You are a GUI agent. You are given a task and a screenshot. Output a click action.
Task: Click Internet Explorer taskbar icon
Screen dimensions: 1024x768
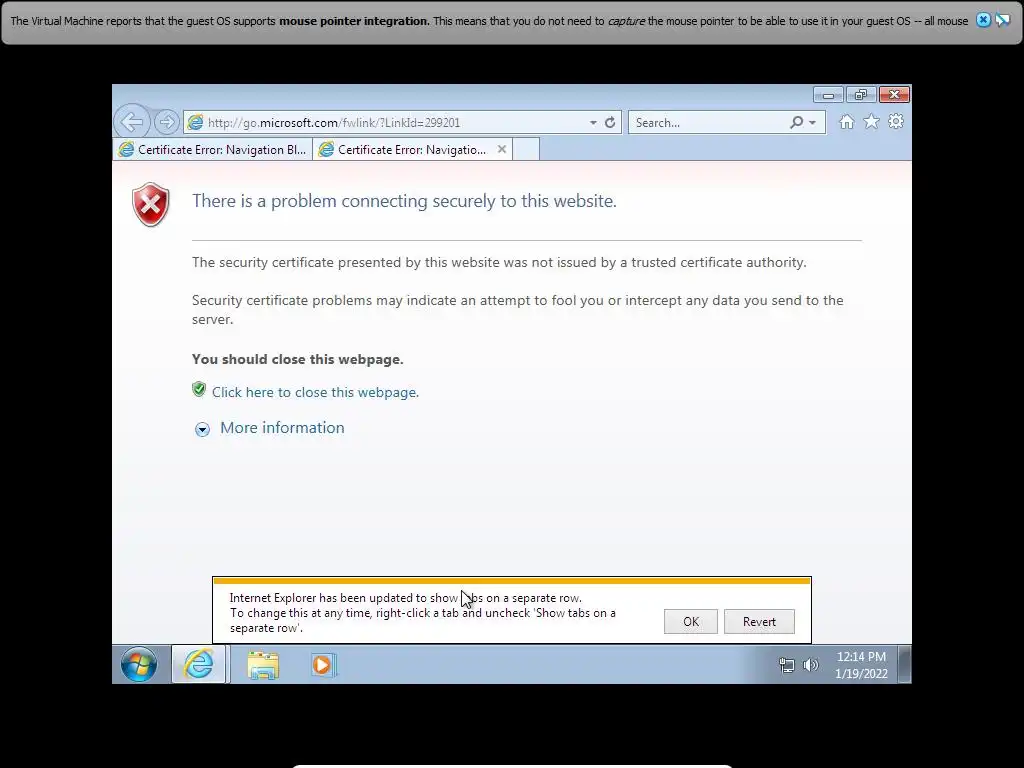tap(199, 665)
